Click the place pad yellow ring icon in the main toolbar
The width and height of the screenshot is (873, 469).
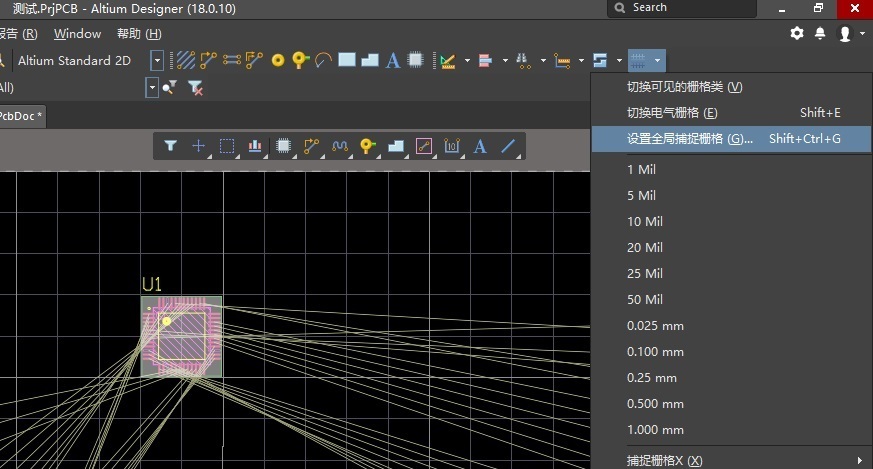pyautogui.click(x=278, y=61)
